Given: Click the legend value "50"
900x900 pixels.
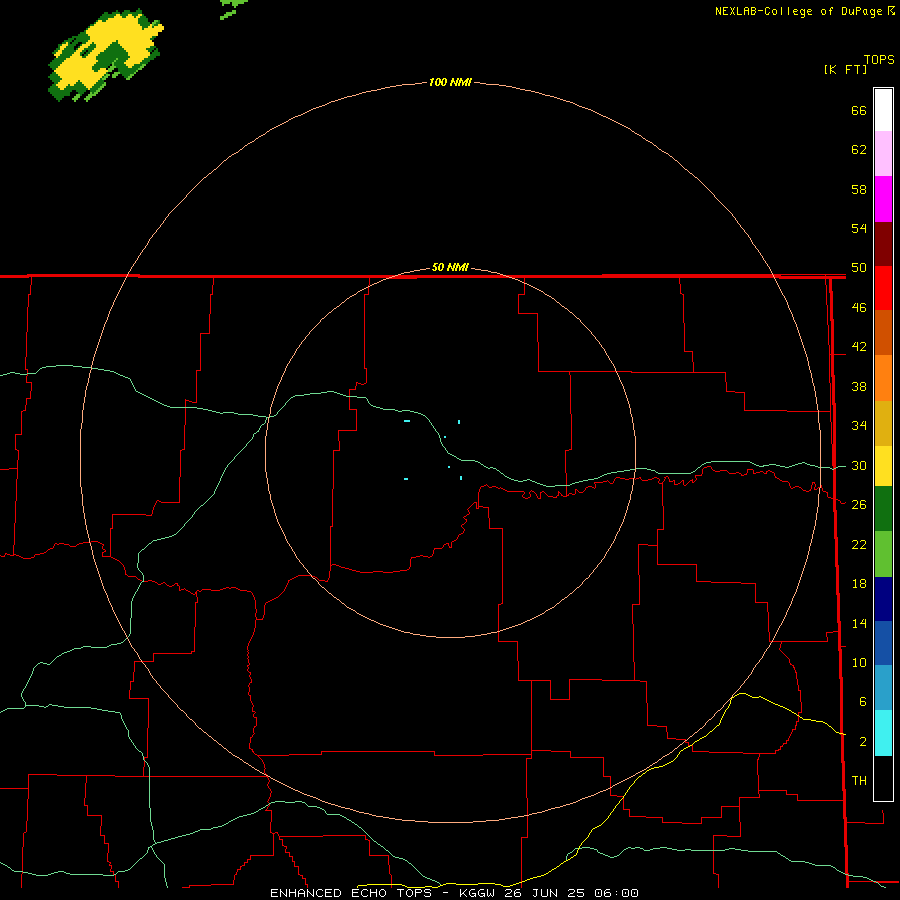Looking at the screenshot, I should [x=859, y=268].
